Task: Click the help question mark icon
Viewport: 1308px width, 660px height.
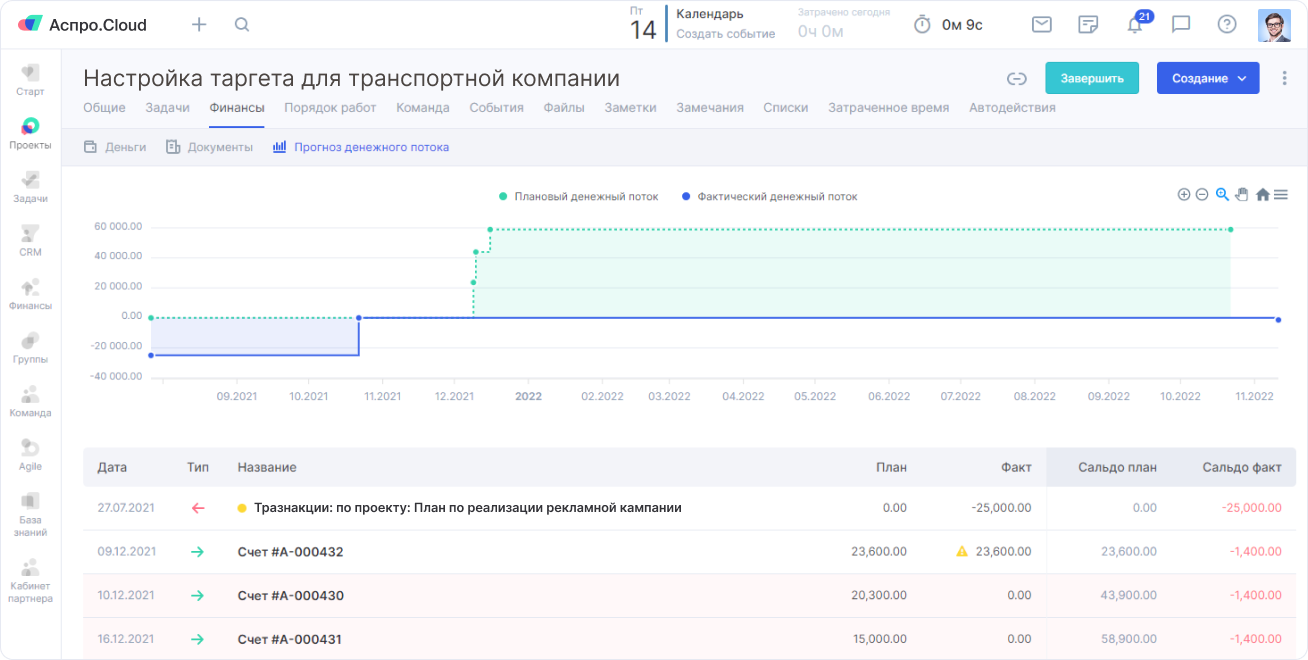Action: click(x=1227, y=25)
